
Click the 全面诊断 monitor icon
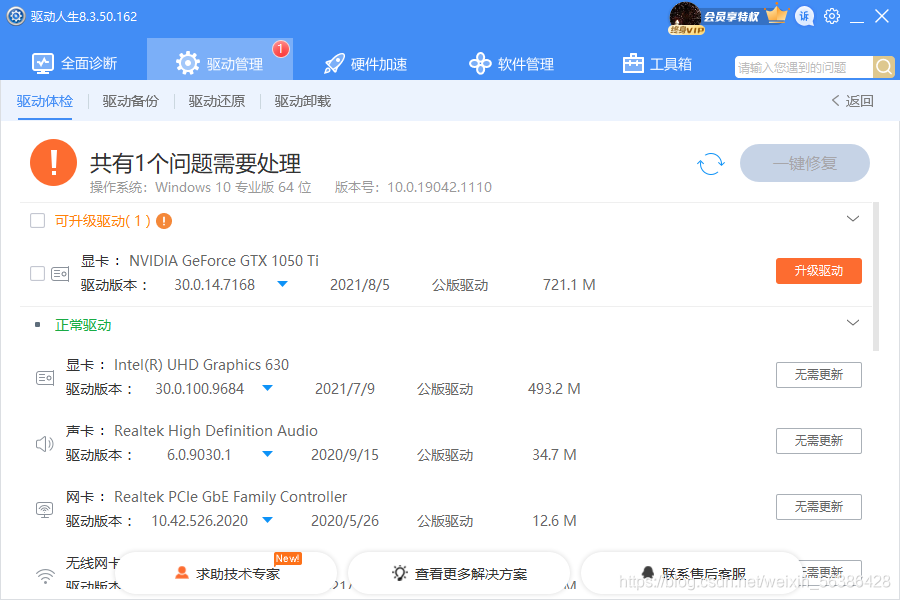pyautogui.click(x=43, y=63)
